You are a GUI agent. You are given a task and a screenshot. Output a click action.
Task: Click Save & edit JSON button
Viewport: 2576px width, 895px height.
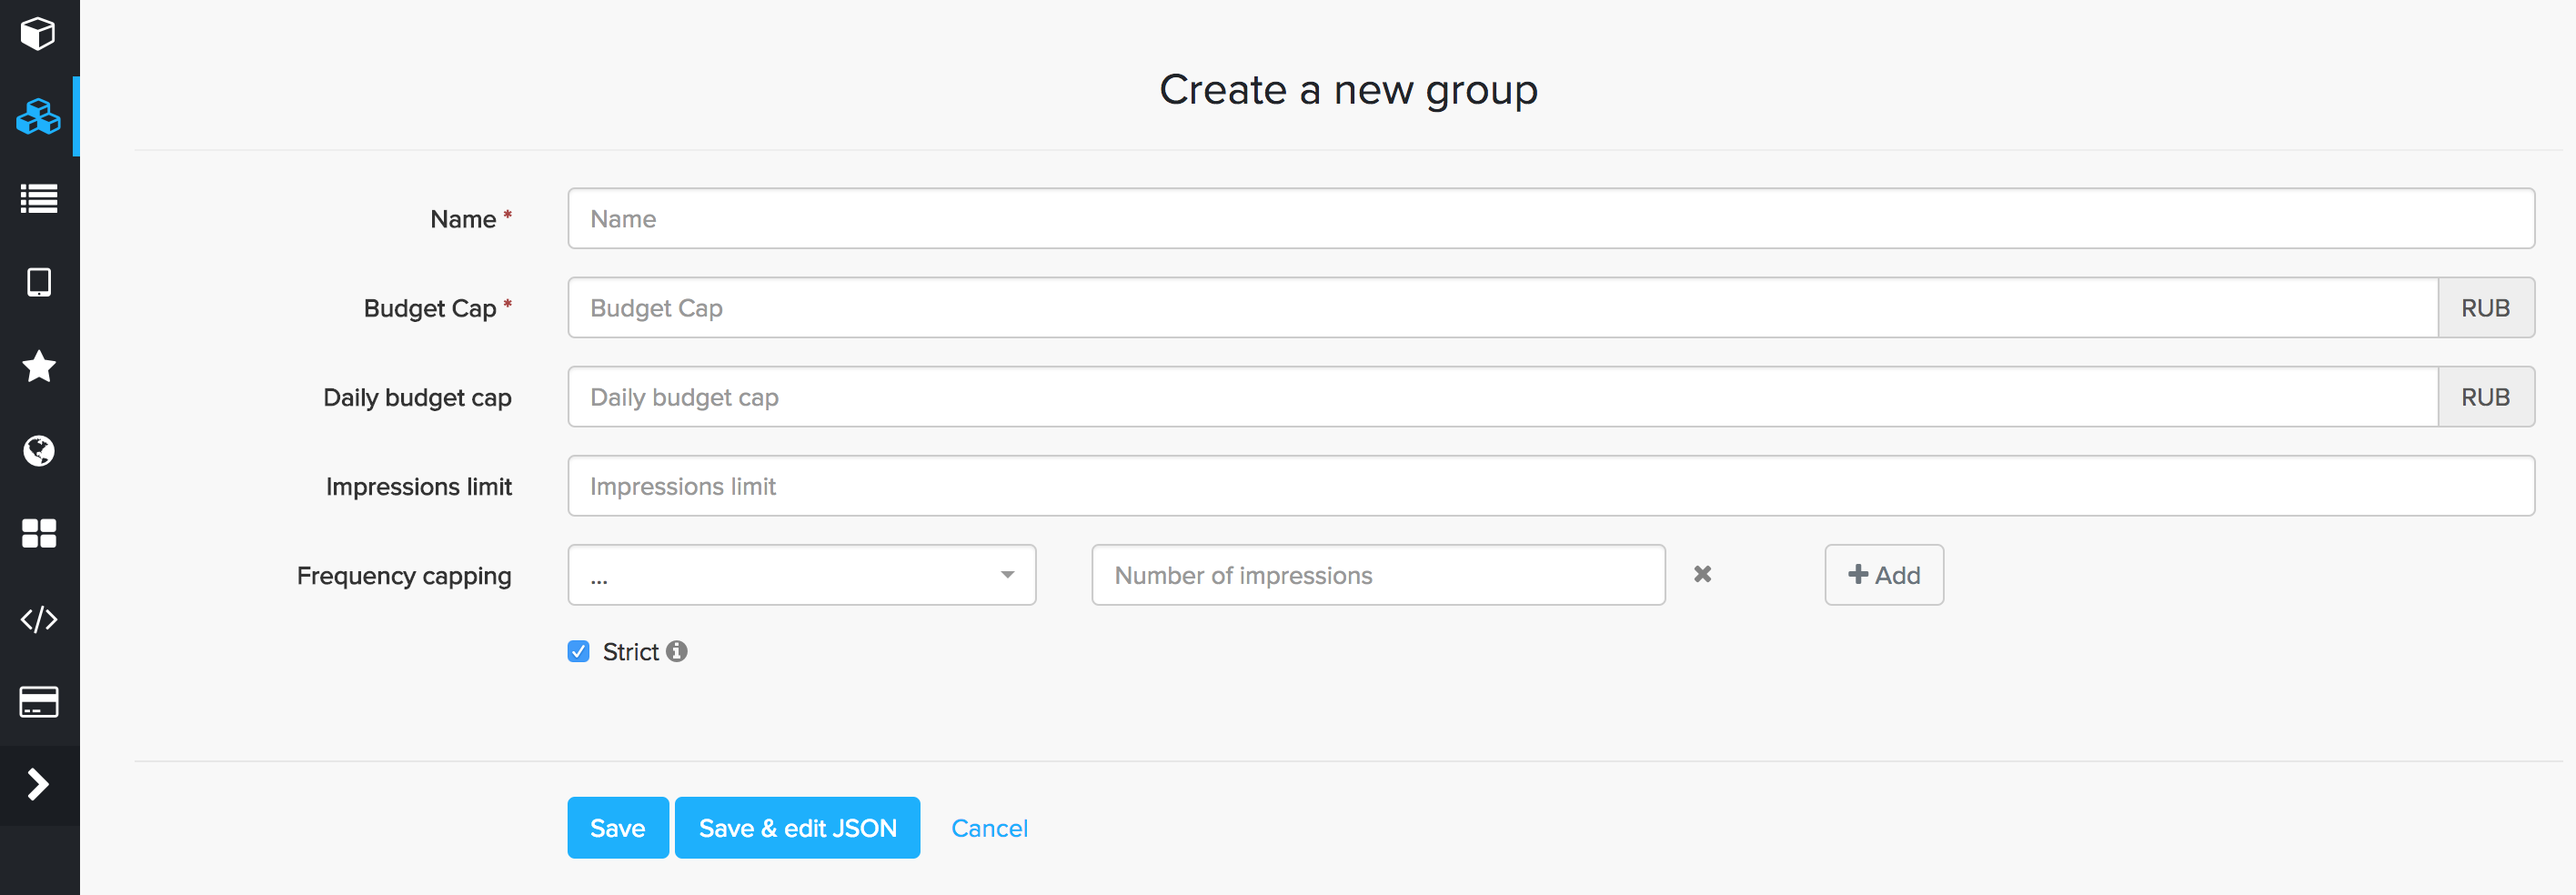797,828
